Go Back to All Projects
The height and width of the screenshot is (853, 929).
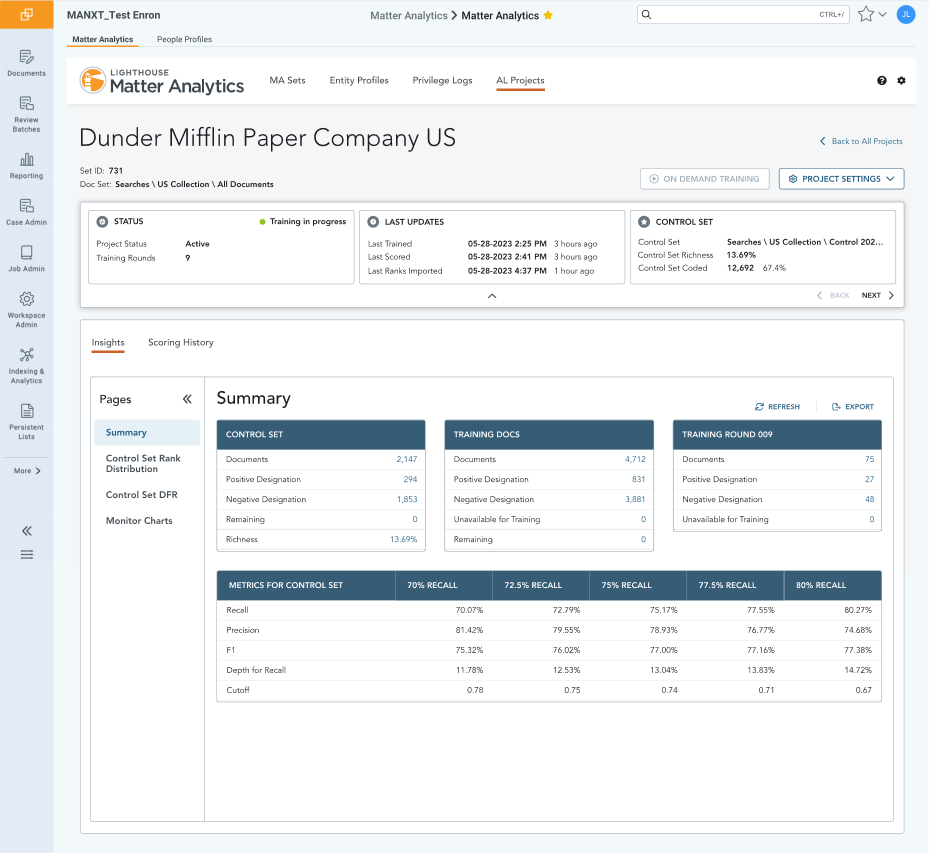tap(861, 141)
